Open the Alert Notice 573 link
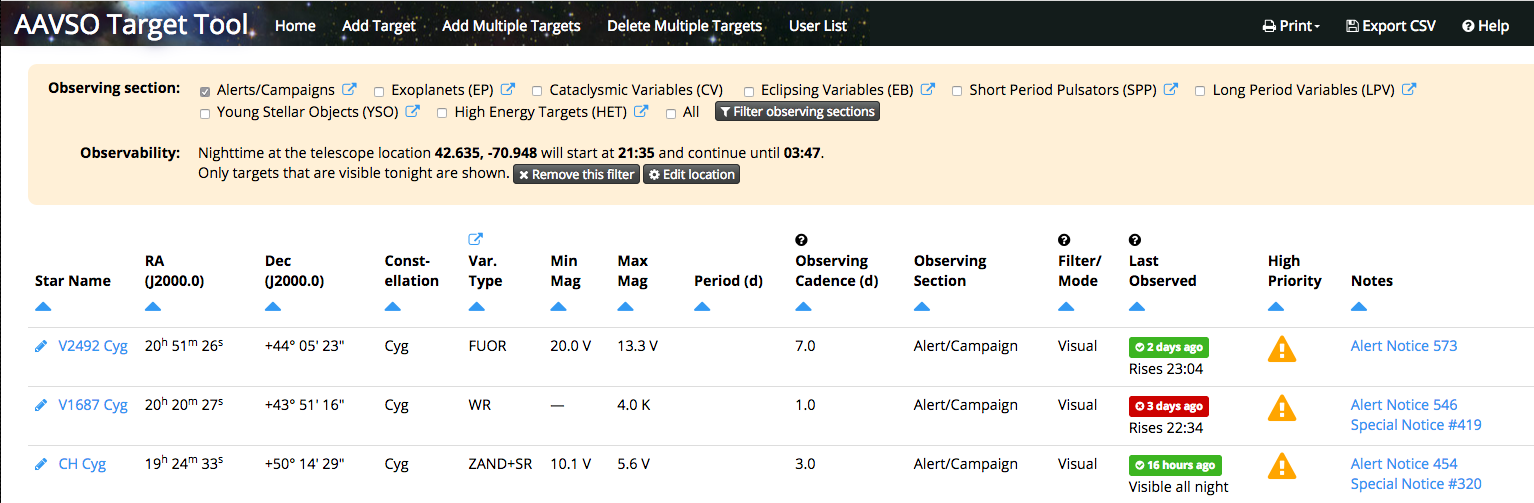The width and height of the screenshot is (1534, 503). 1403,346
